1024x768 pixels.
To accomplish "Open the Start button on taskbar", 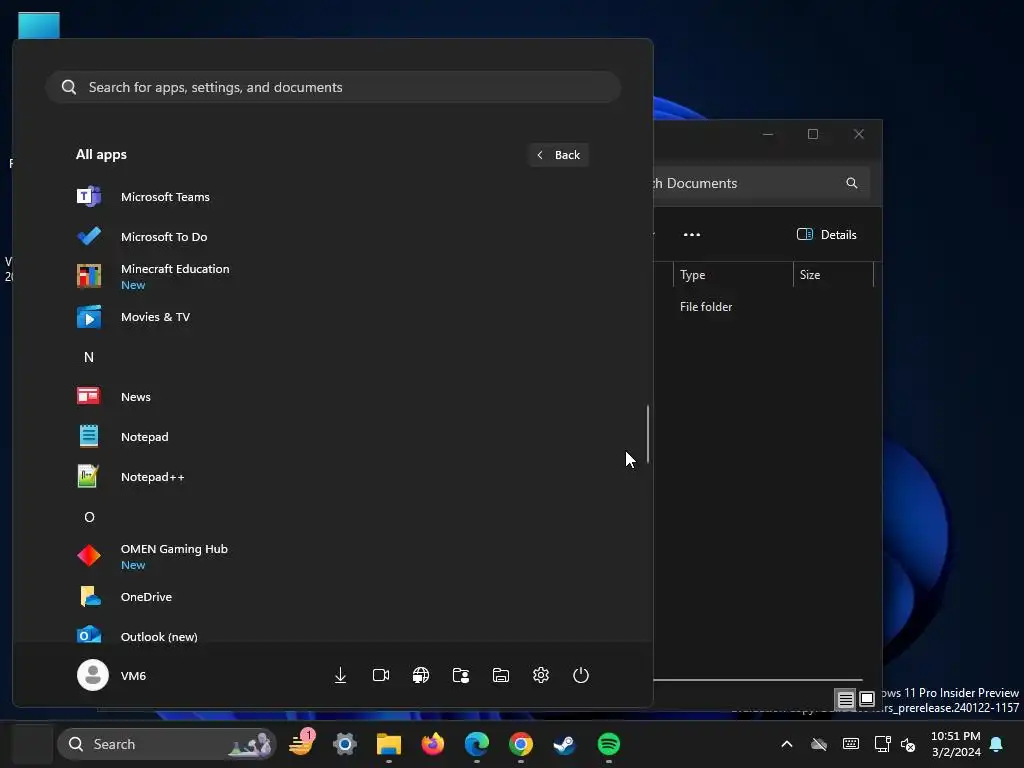I will pos(33,744).
